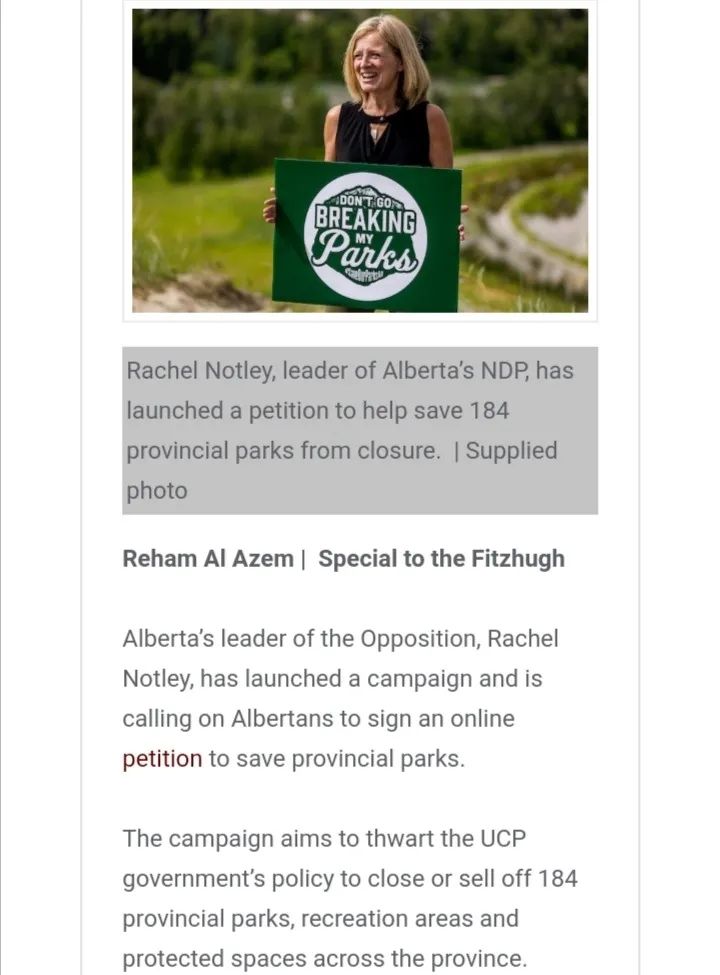Click the text protected spaces across the province
The width and height of the screenshot is (720, 975).
325,959
